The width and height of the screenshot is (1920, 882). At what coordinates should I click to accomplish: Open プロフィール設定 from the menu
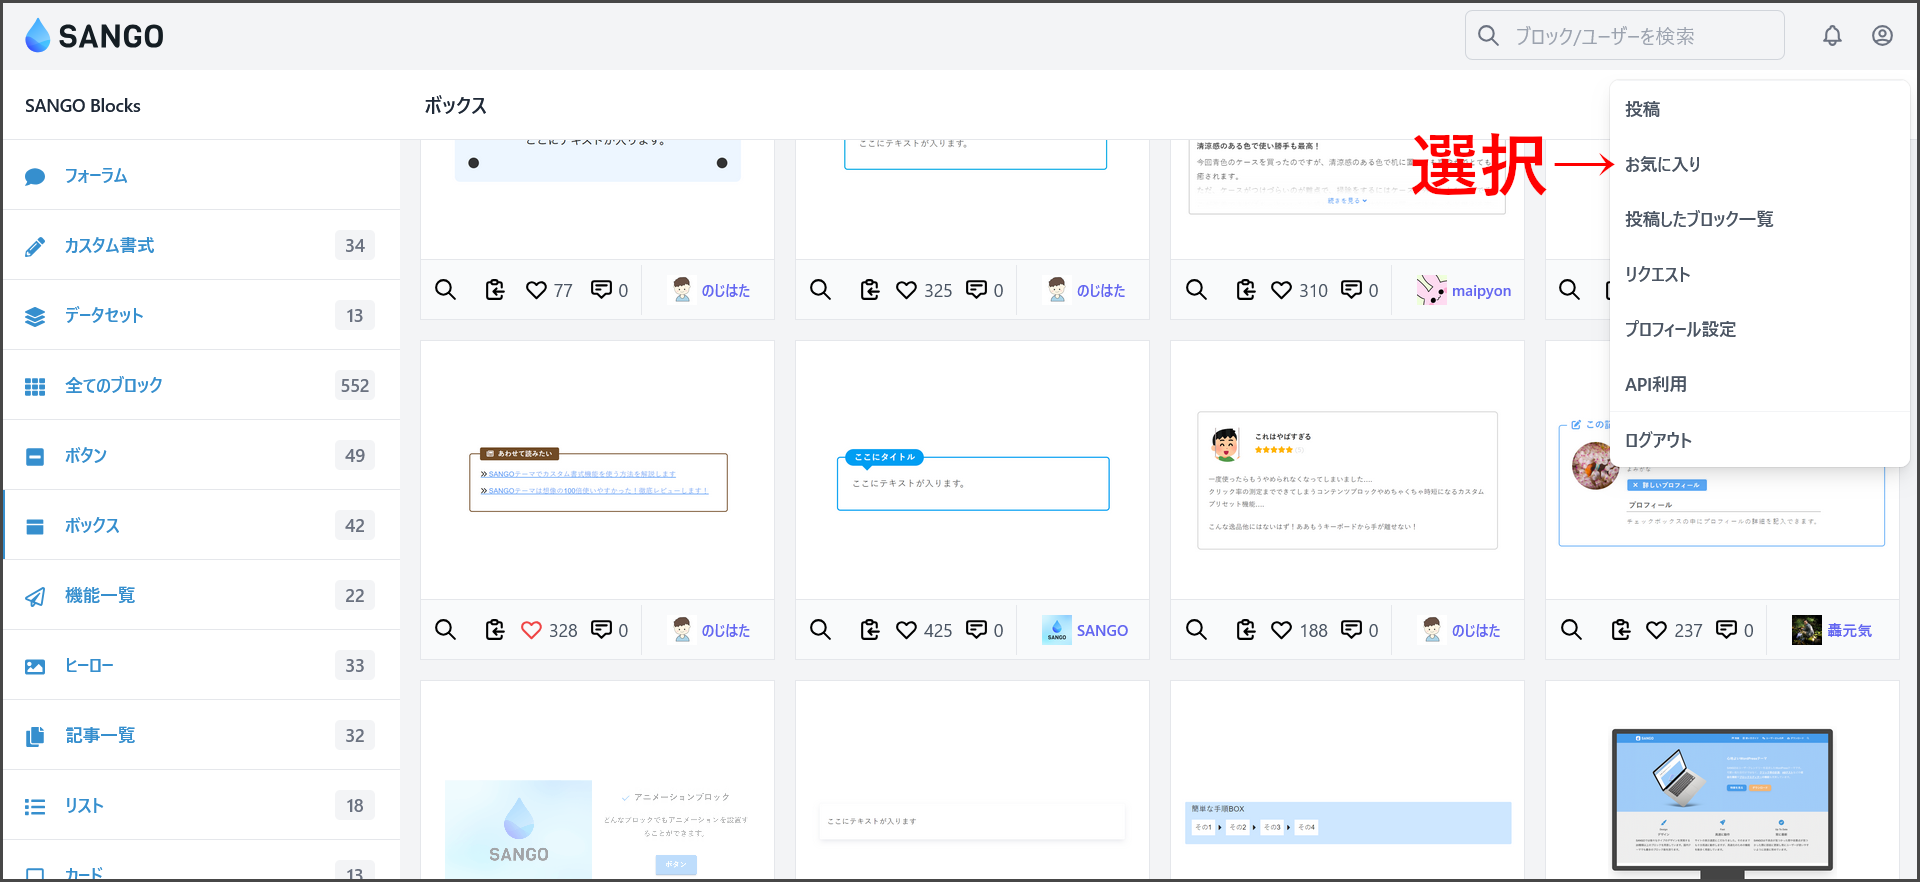tap(1680, 329)
